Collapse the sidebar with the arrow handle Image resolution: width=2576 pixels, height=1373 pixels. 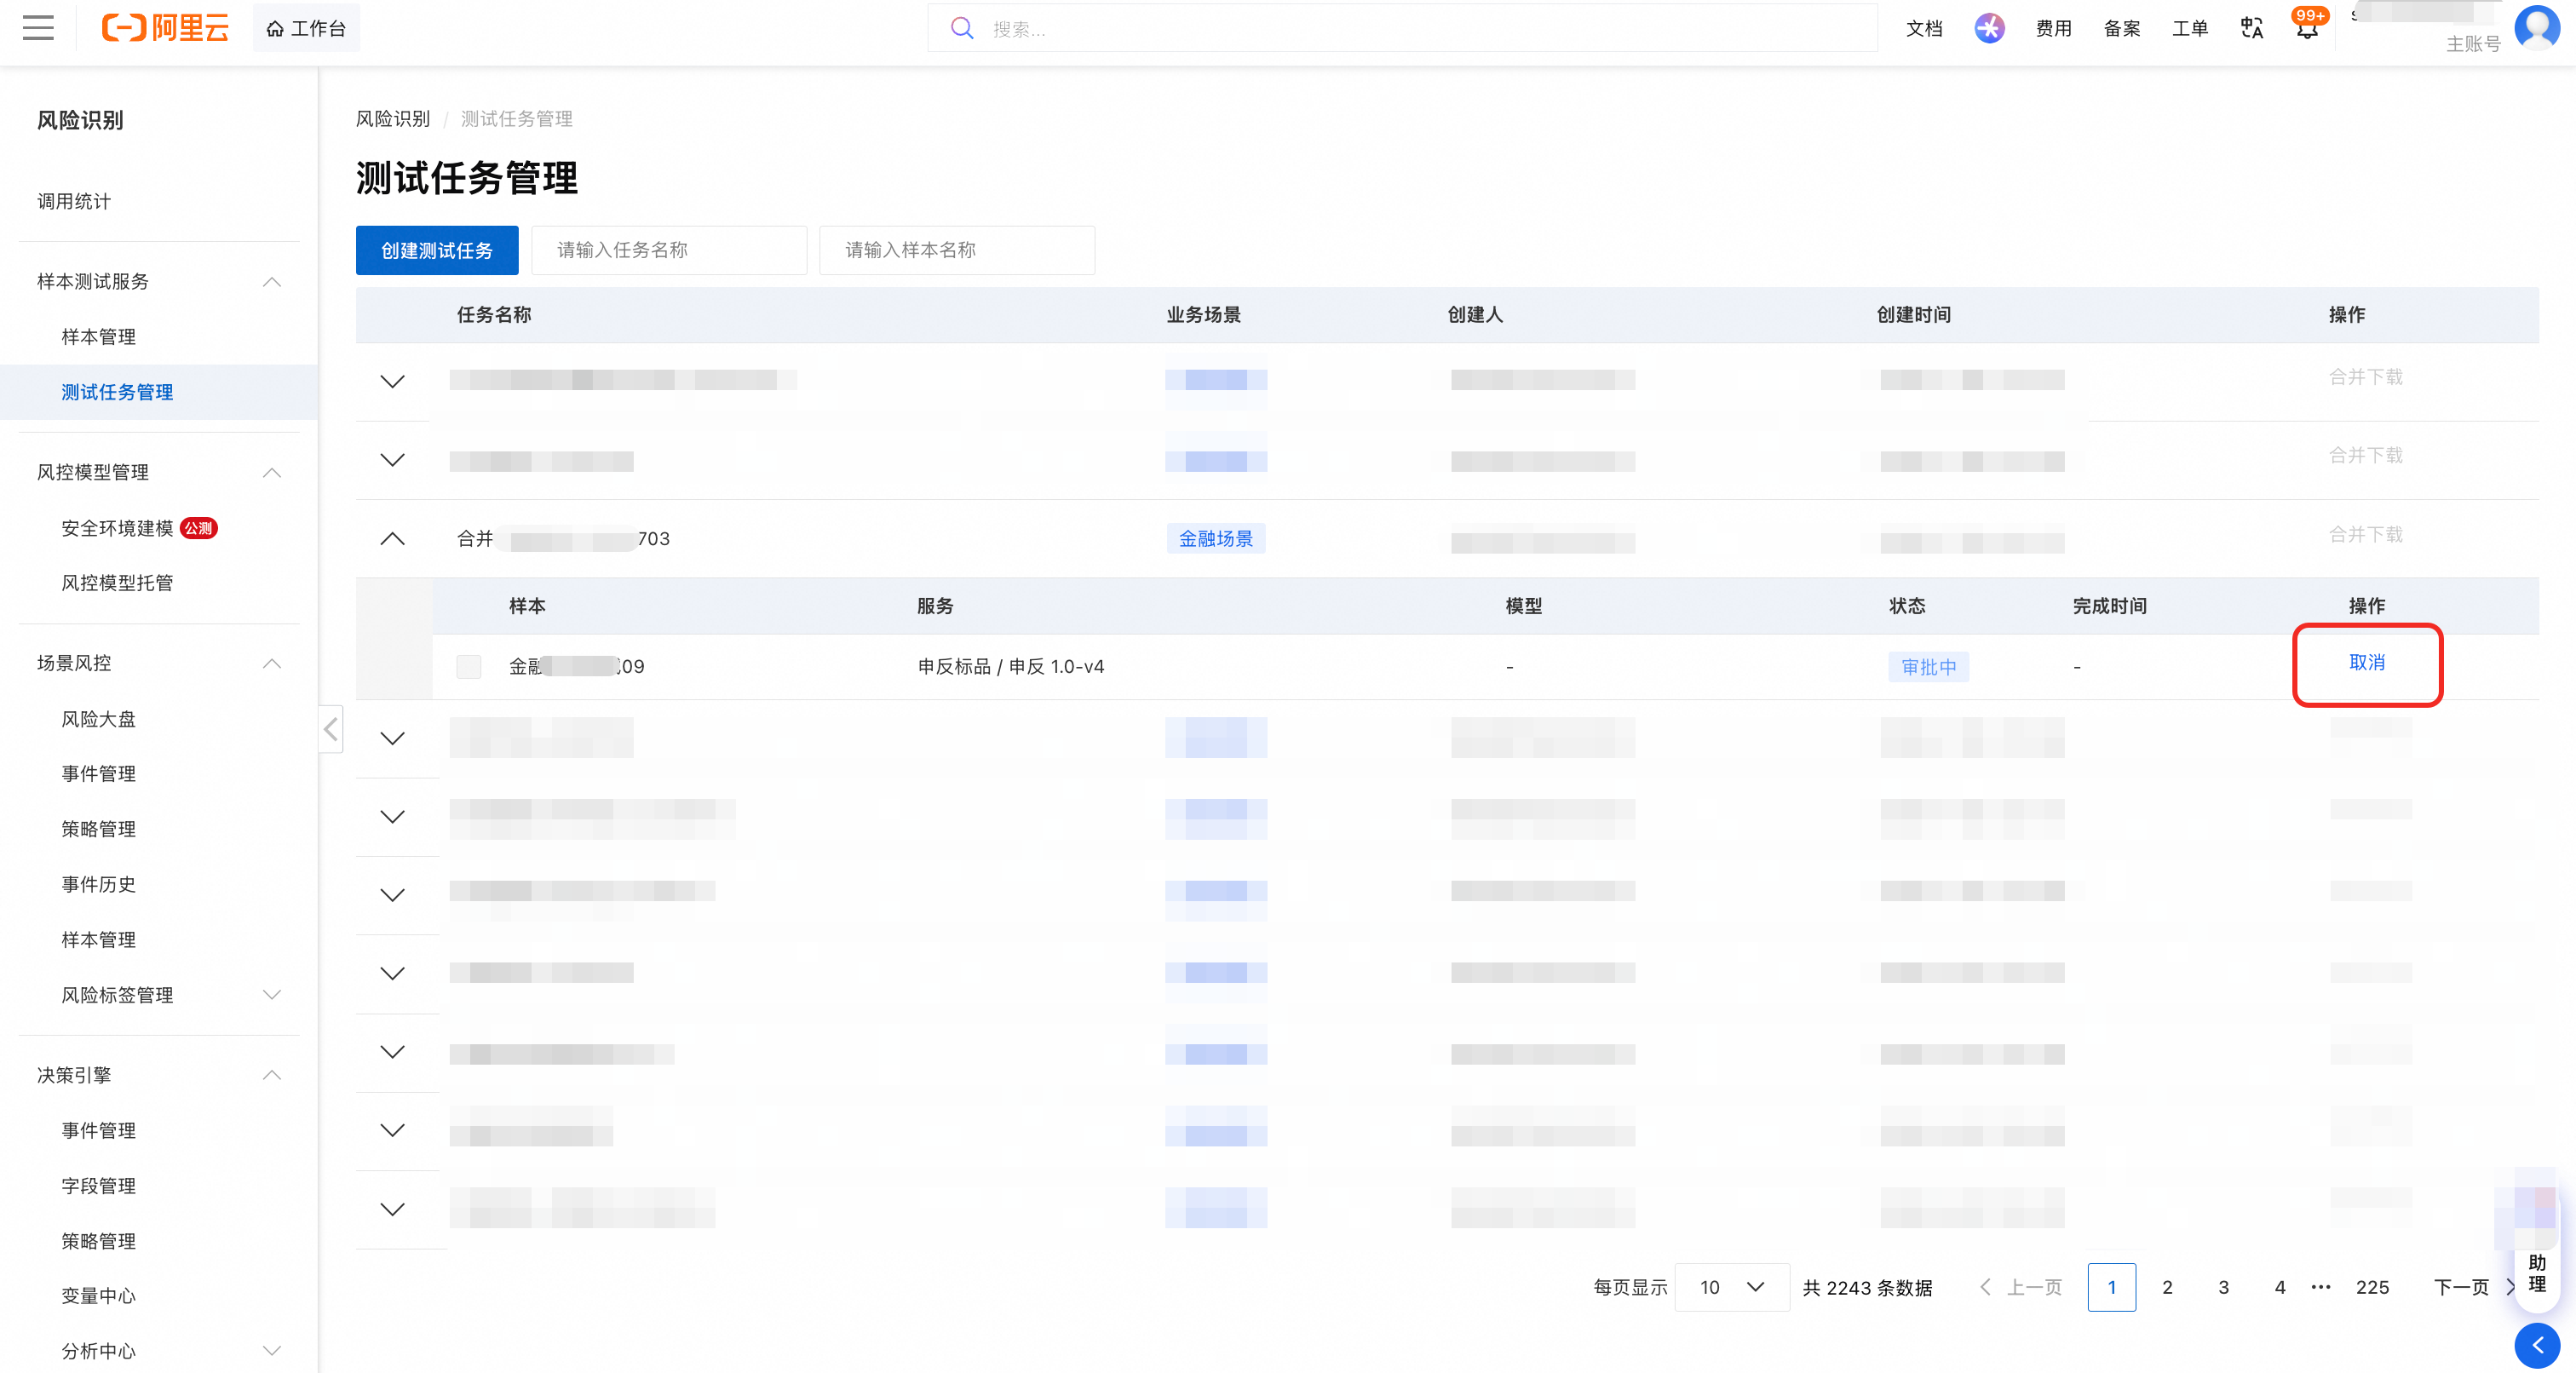[x=331, y=729]
